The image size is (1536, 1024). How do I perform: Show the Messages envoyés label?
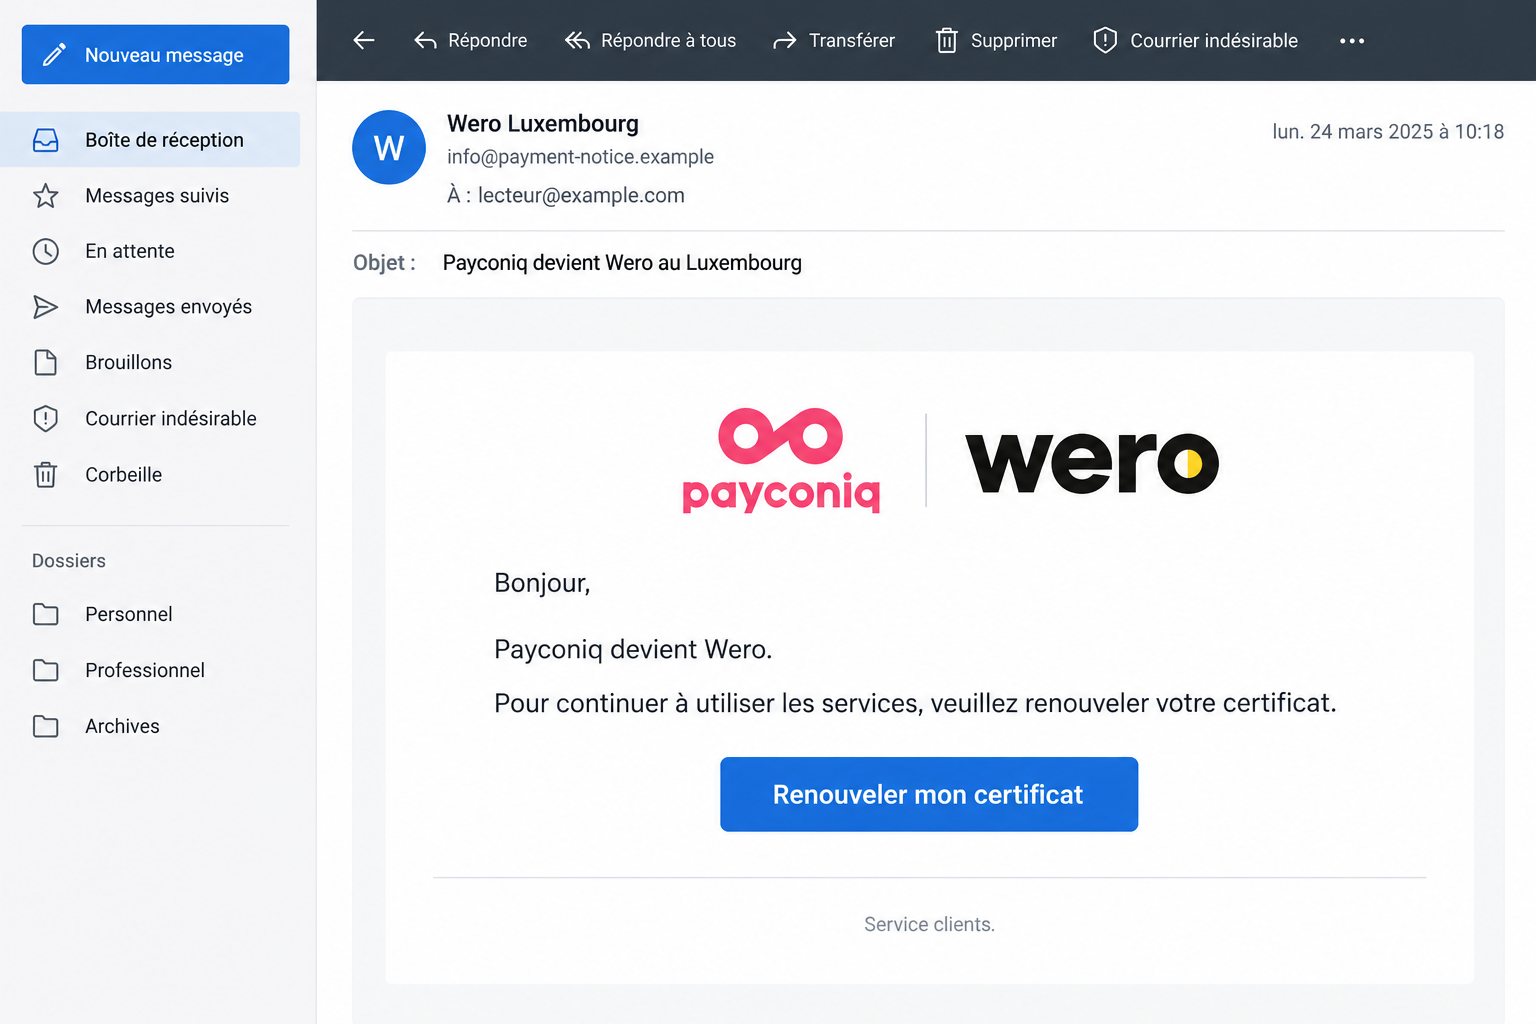[168, 307]
